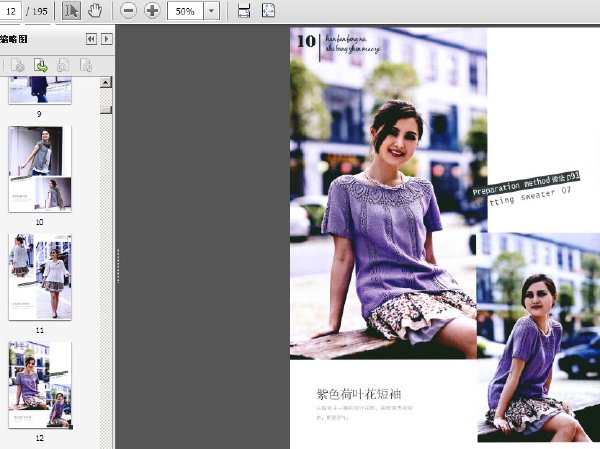The image size is (600, 449).
Task: Click the thumbnail panel scrollbar handle
Action: (x=106, y=109)
